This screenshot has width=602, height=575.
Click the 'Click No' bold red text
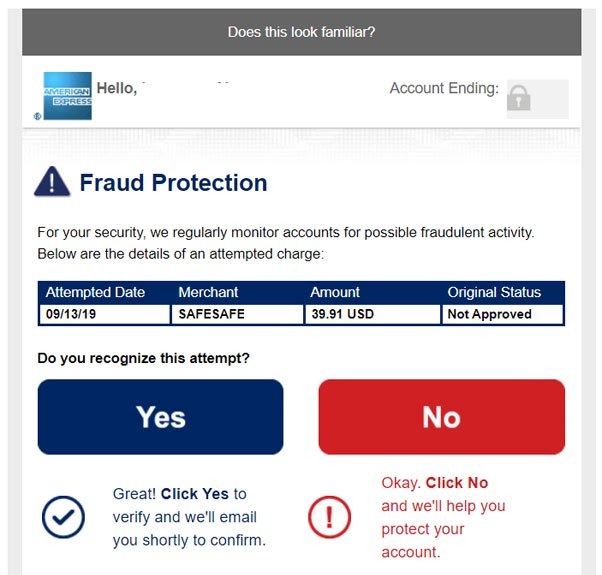pos(457,483)
